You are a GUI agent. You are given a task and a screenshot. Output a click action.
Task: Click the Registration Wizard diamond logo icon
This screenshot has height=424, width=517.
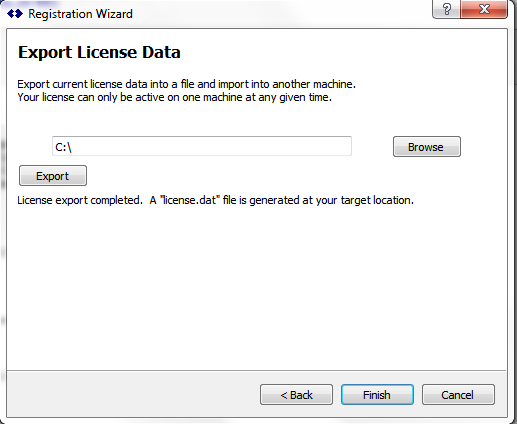point(15,14)
